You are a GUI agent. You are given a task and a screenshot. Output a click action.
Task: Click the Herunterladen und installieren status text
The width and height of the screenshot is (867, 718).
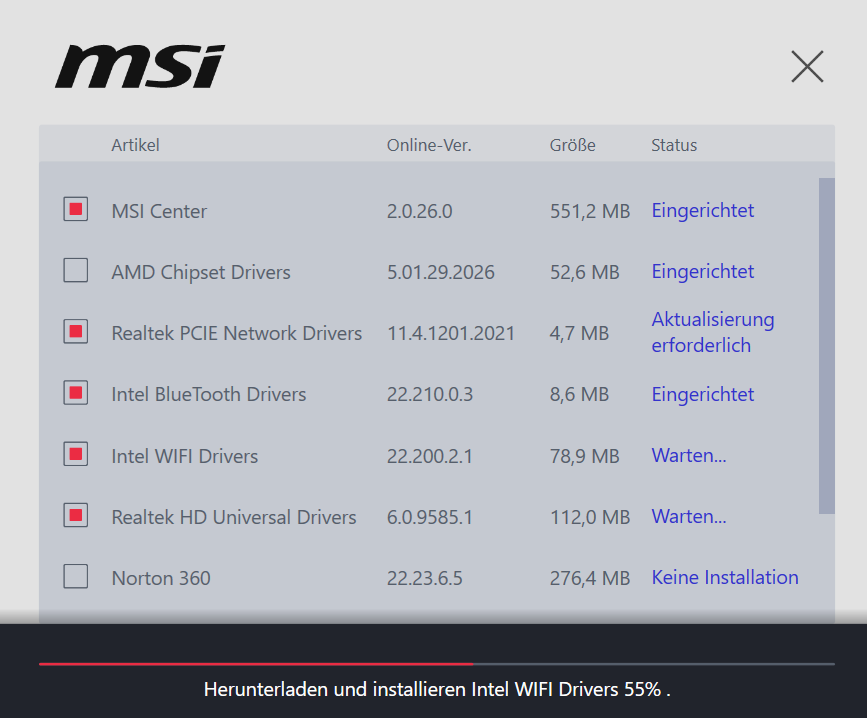tap(437, 689)
